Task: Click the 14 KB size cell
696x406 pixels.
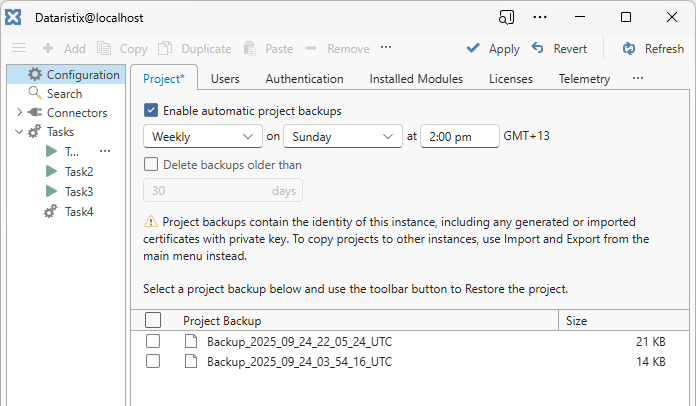Action: coord(651,361)
